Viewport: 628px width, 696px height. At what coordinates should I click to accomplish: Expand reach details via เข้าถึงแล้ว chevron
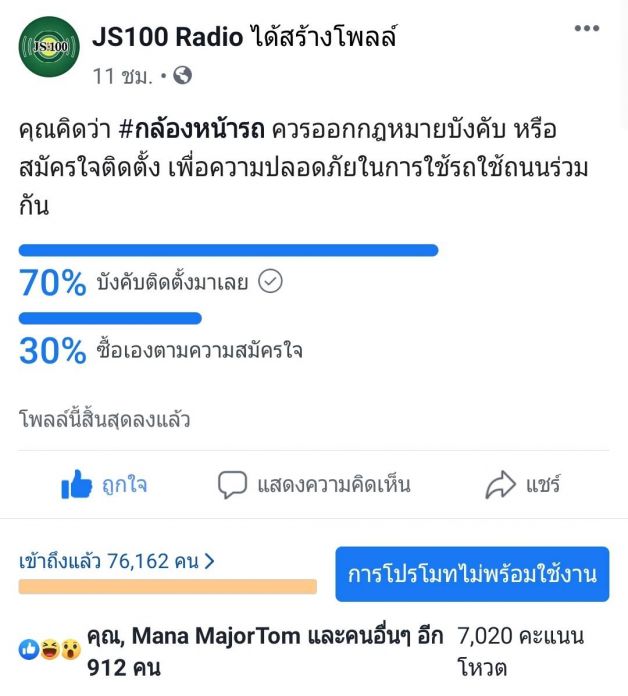tap(209, 561)
